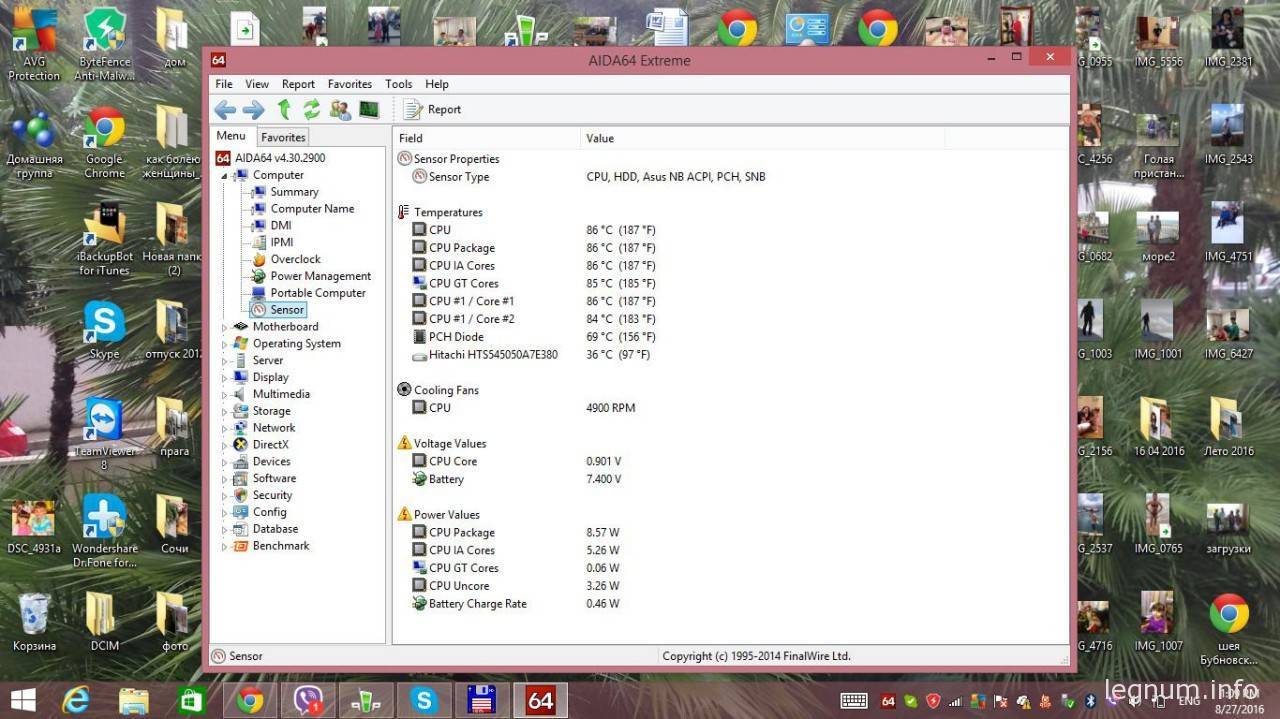Open the Report wizard toolbar button
Viewport: 1280px width, 719px height.
click(432, 110)
